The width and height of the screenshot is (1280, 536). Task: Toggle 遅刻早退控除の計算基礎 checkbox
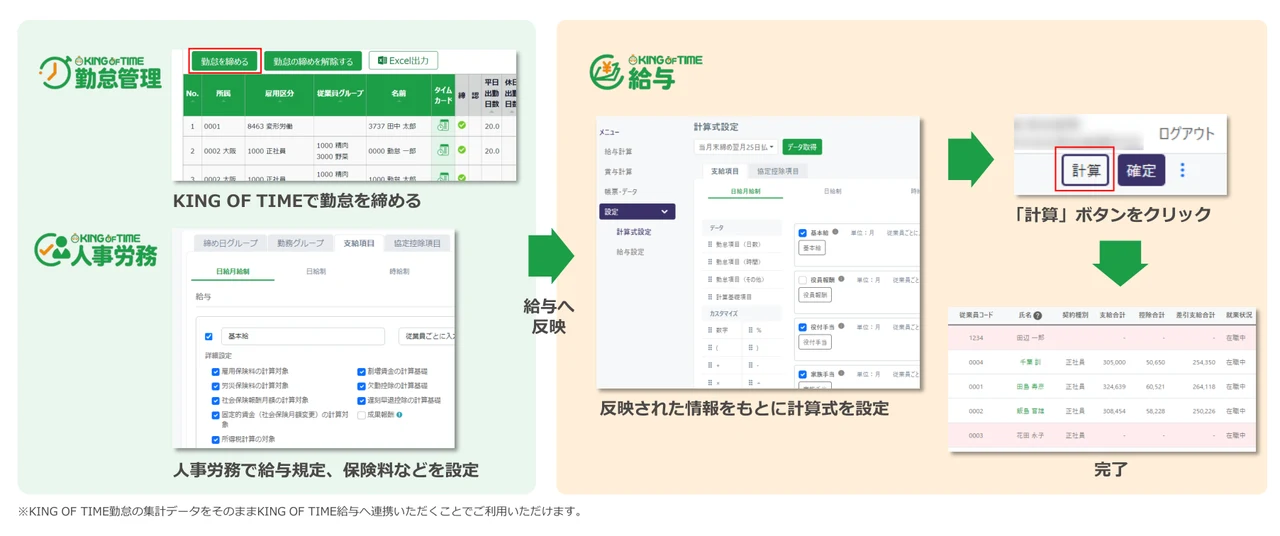(362, 400)
